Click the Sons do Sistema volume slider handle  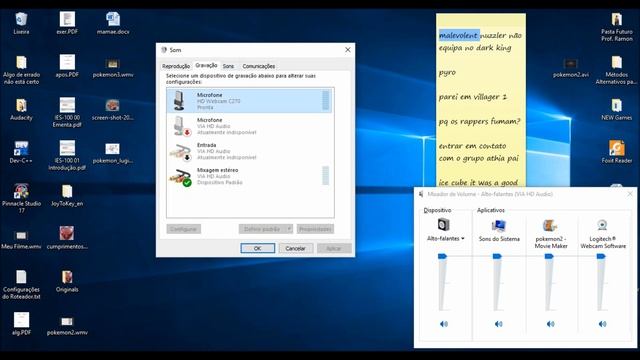point(497,256)
